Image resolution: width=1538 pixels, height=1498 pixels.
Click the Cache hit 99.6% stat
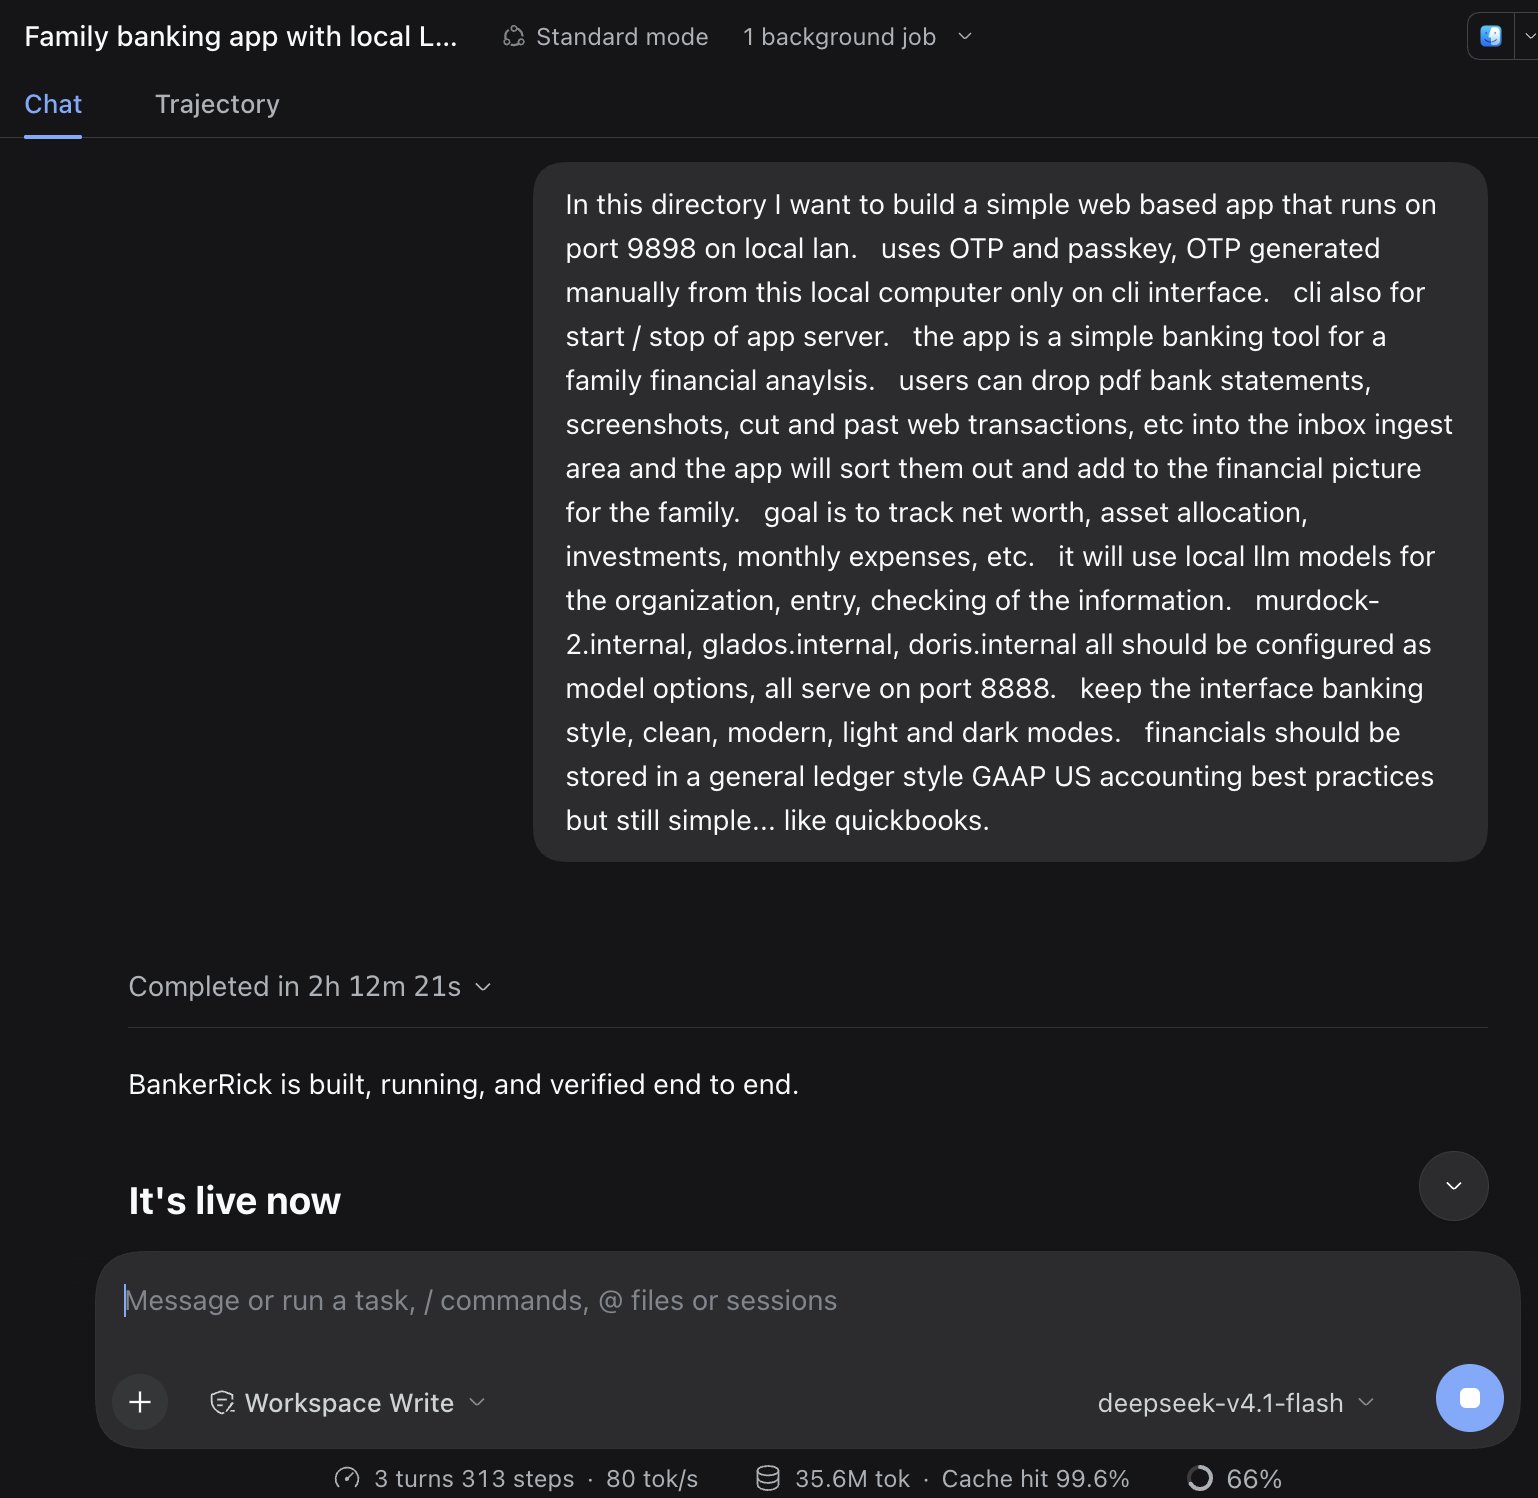pyautogui.click(x=1035, y=1479)
